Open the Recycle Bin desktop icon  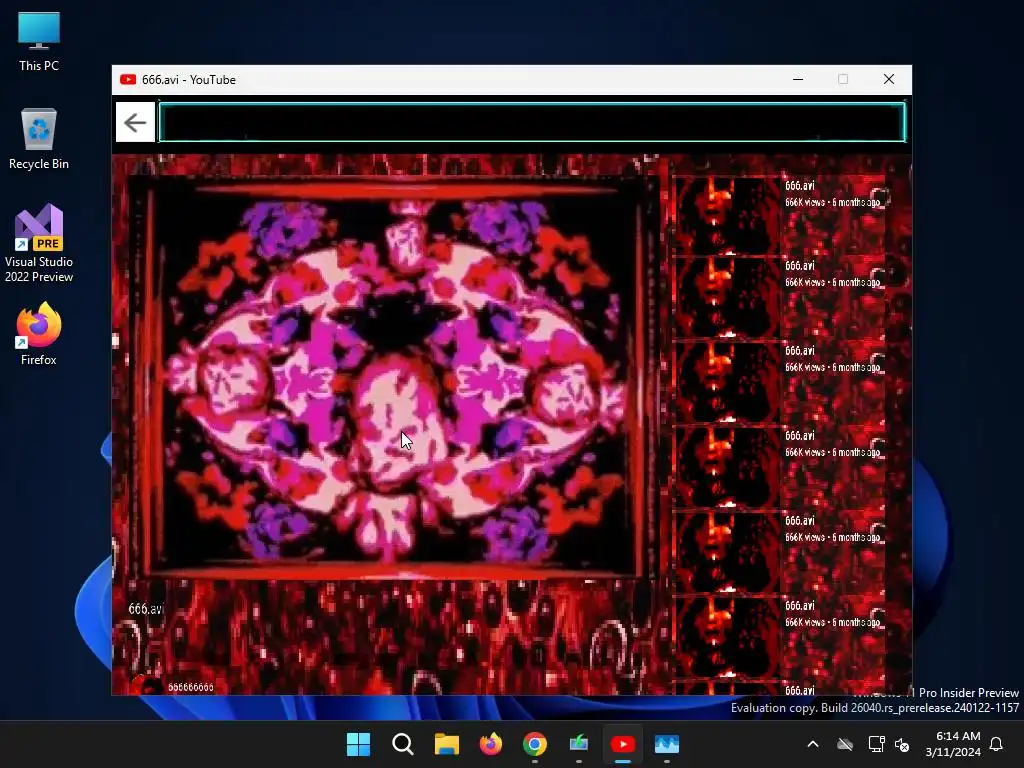click(x=39, y=139)
